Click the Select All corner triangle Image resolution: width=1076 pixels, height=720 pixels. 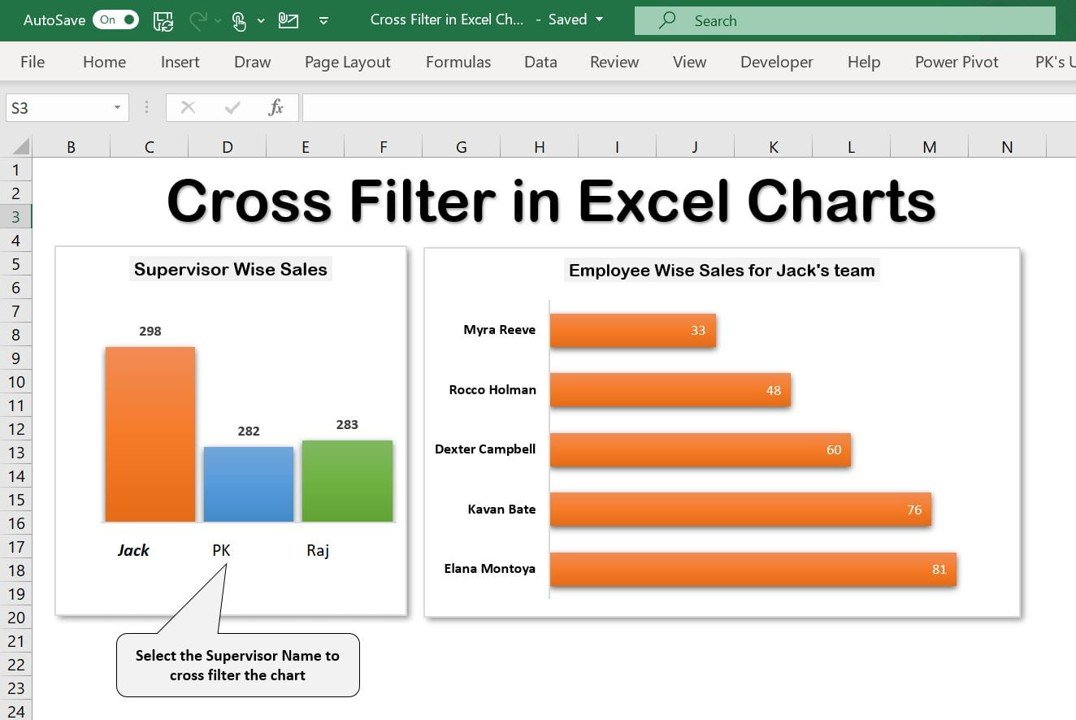coord(21,146)
